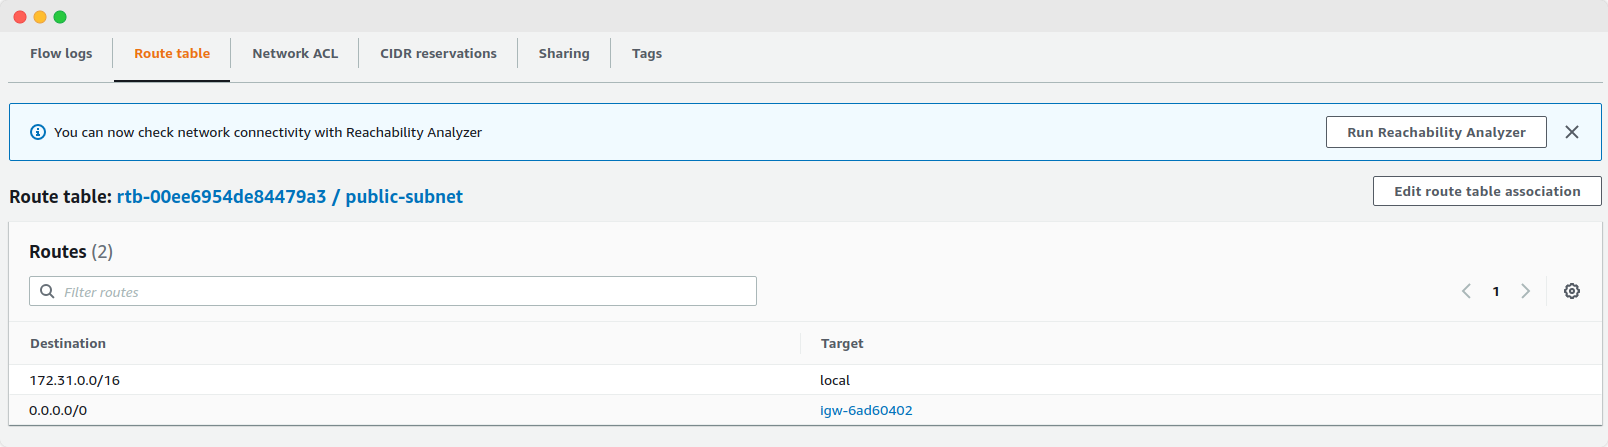Viewport: 1608px width, 447px height.
Task: Click the Routes (2) heading
Action: coord(71,252)
